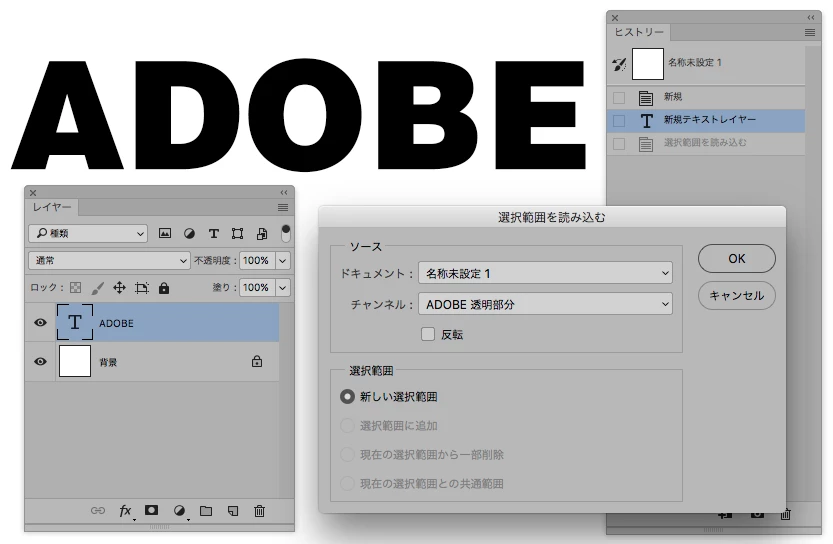Screen dimensions: 833x544
Task: Enable the 反転 checkbox
Action: tap(428, 334)
